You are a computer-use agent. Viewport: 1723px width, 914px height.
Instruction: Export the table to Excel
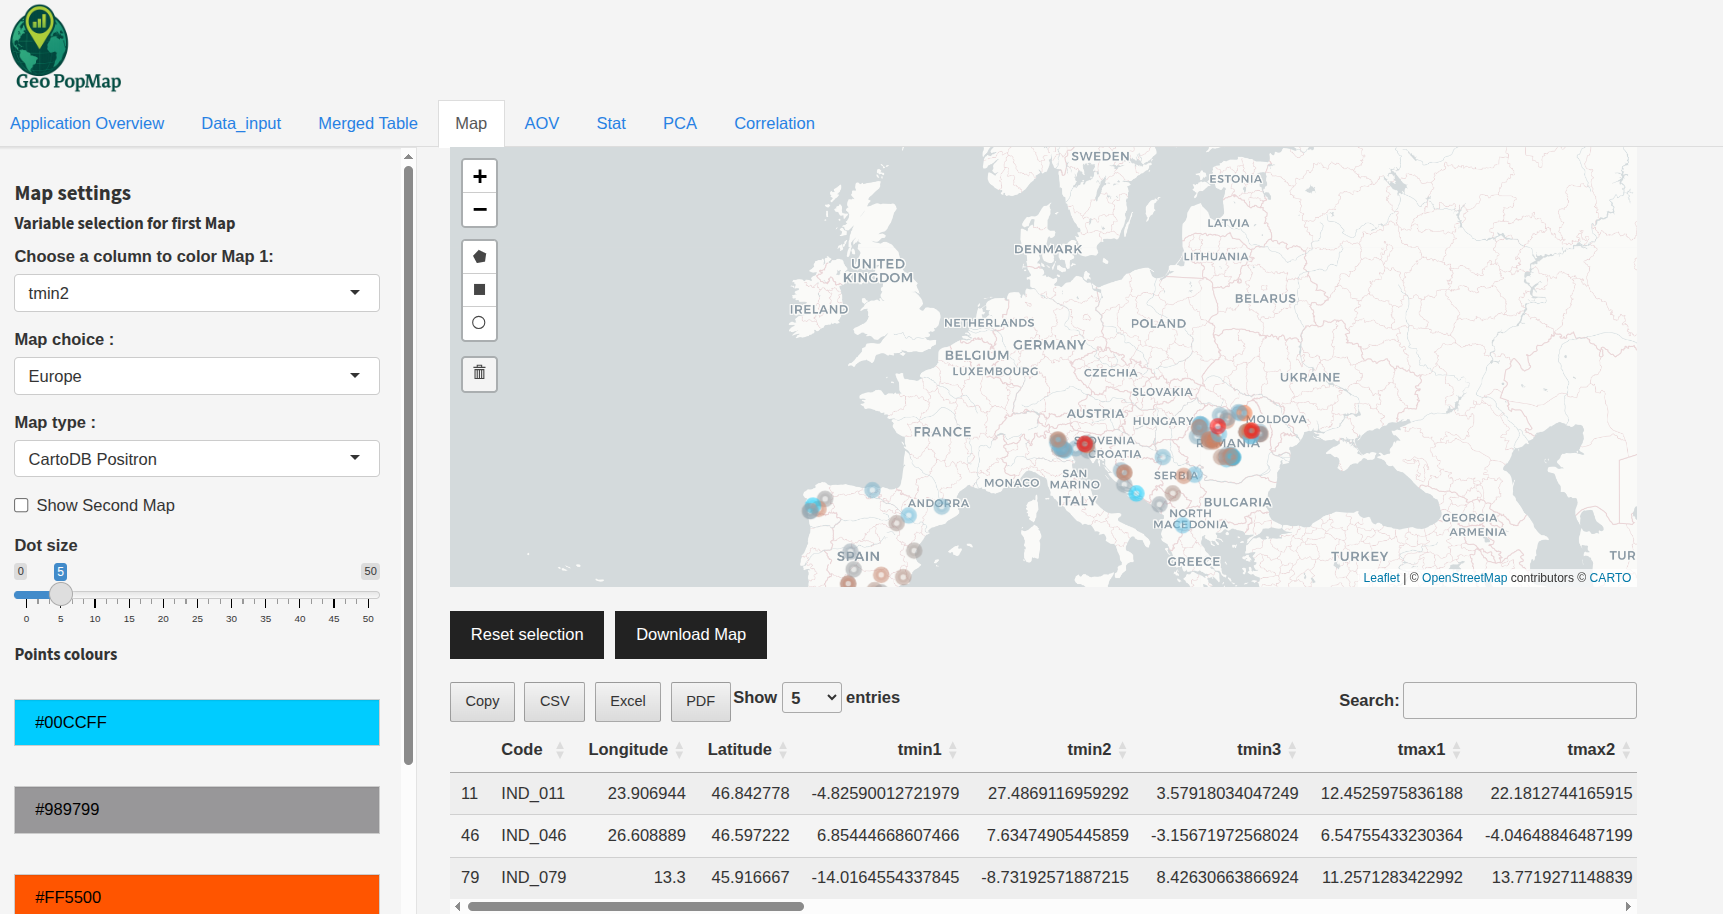click(x=628, y=702)
